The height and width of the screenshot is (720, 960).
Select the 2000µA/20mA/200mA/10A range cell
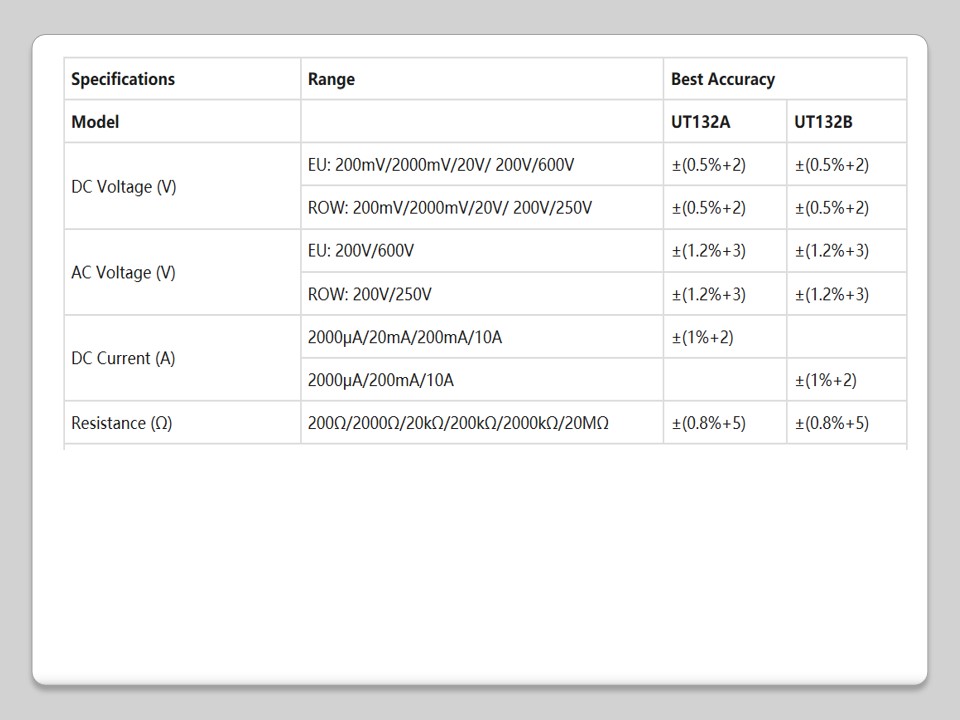point(405,337)
